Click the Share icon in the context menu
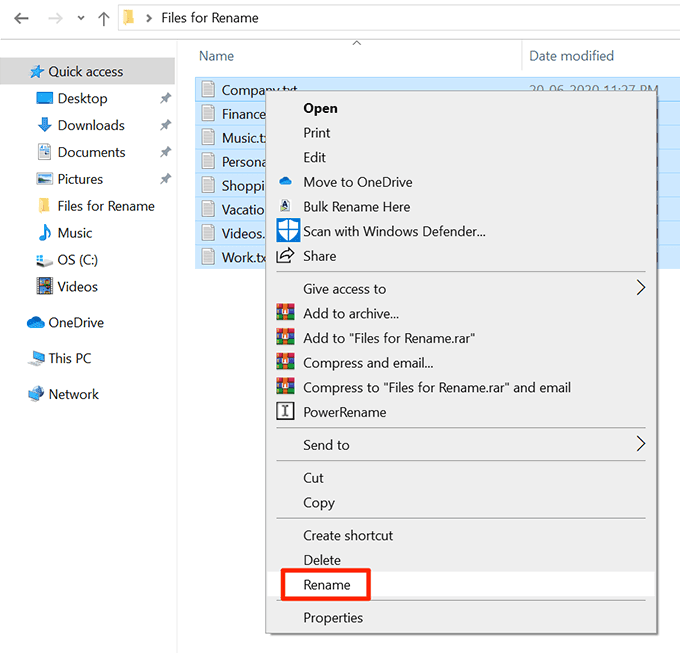 point(285,256)
